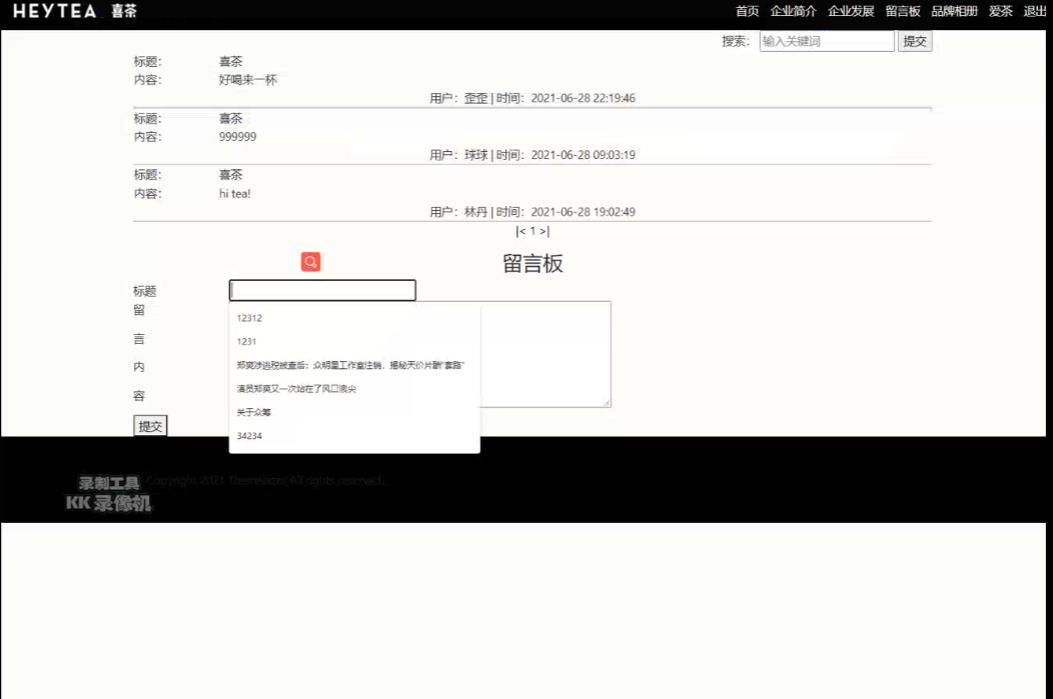Click user name 林丹
The width and height of the screenshot is (1053, 699).
(476, 212)
